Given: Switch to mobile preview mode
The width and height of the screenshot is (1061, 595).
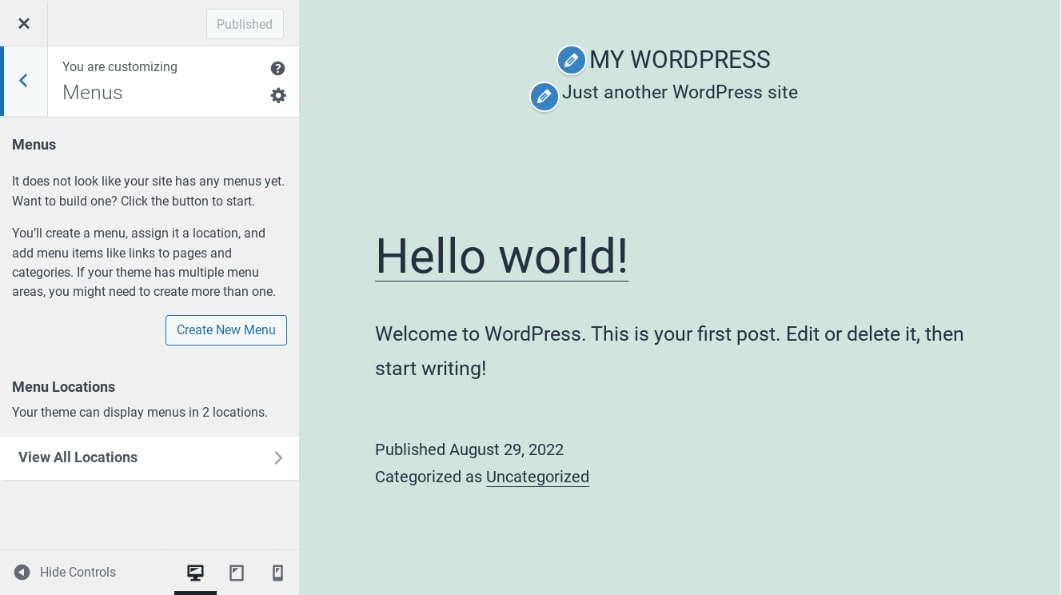Looking at the screenshot, I should 278,573.
